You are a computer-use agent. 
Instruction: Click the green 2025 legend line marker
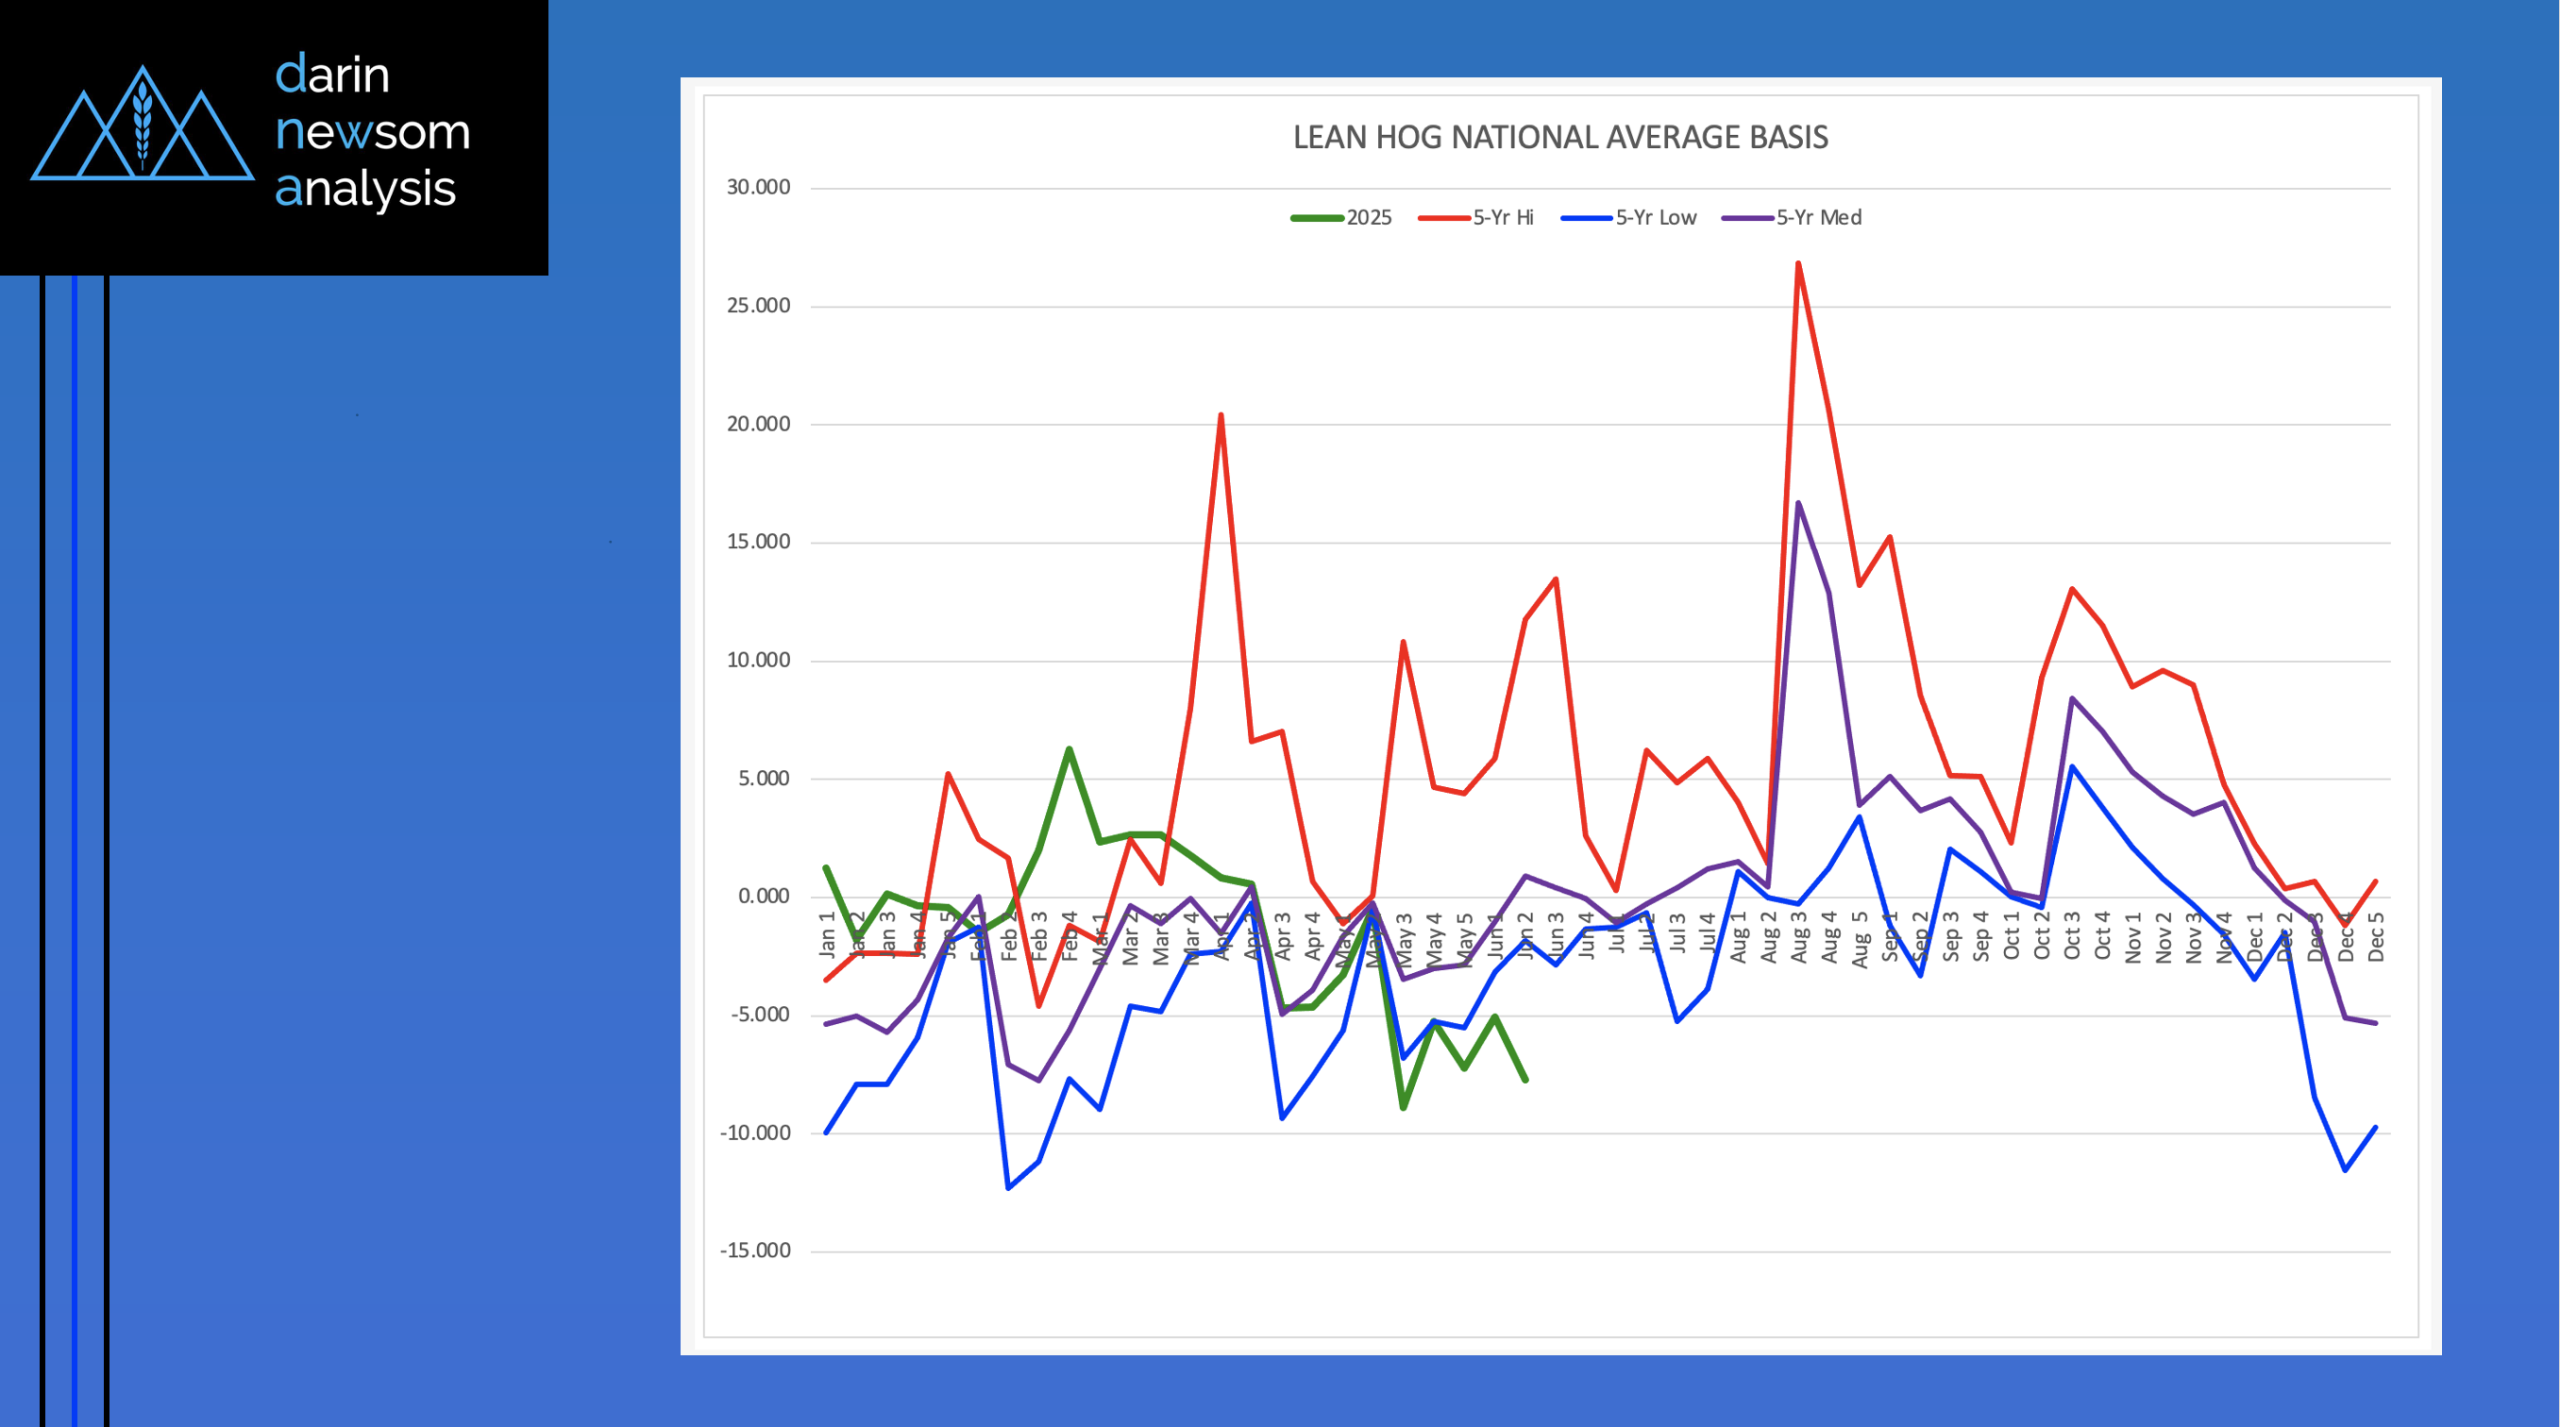(1316, 218)
